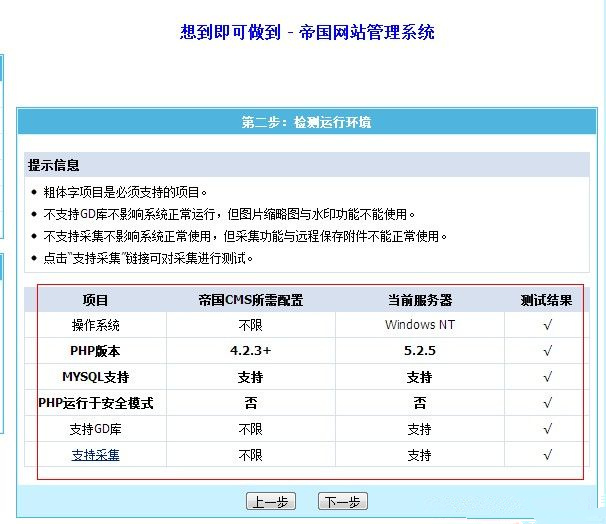Click the Windows NT server value
The image size is (606, 524).
click(419, 325)
